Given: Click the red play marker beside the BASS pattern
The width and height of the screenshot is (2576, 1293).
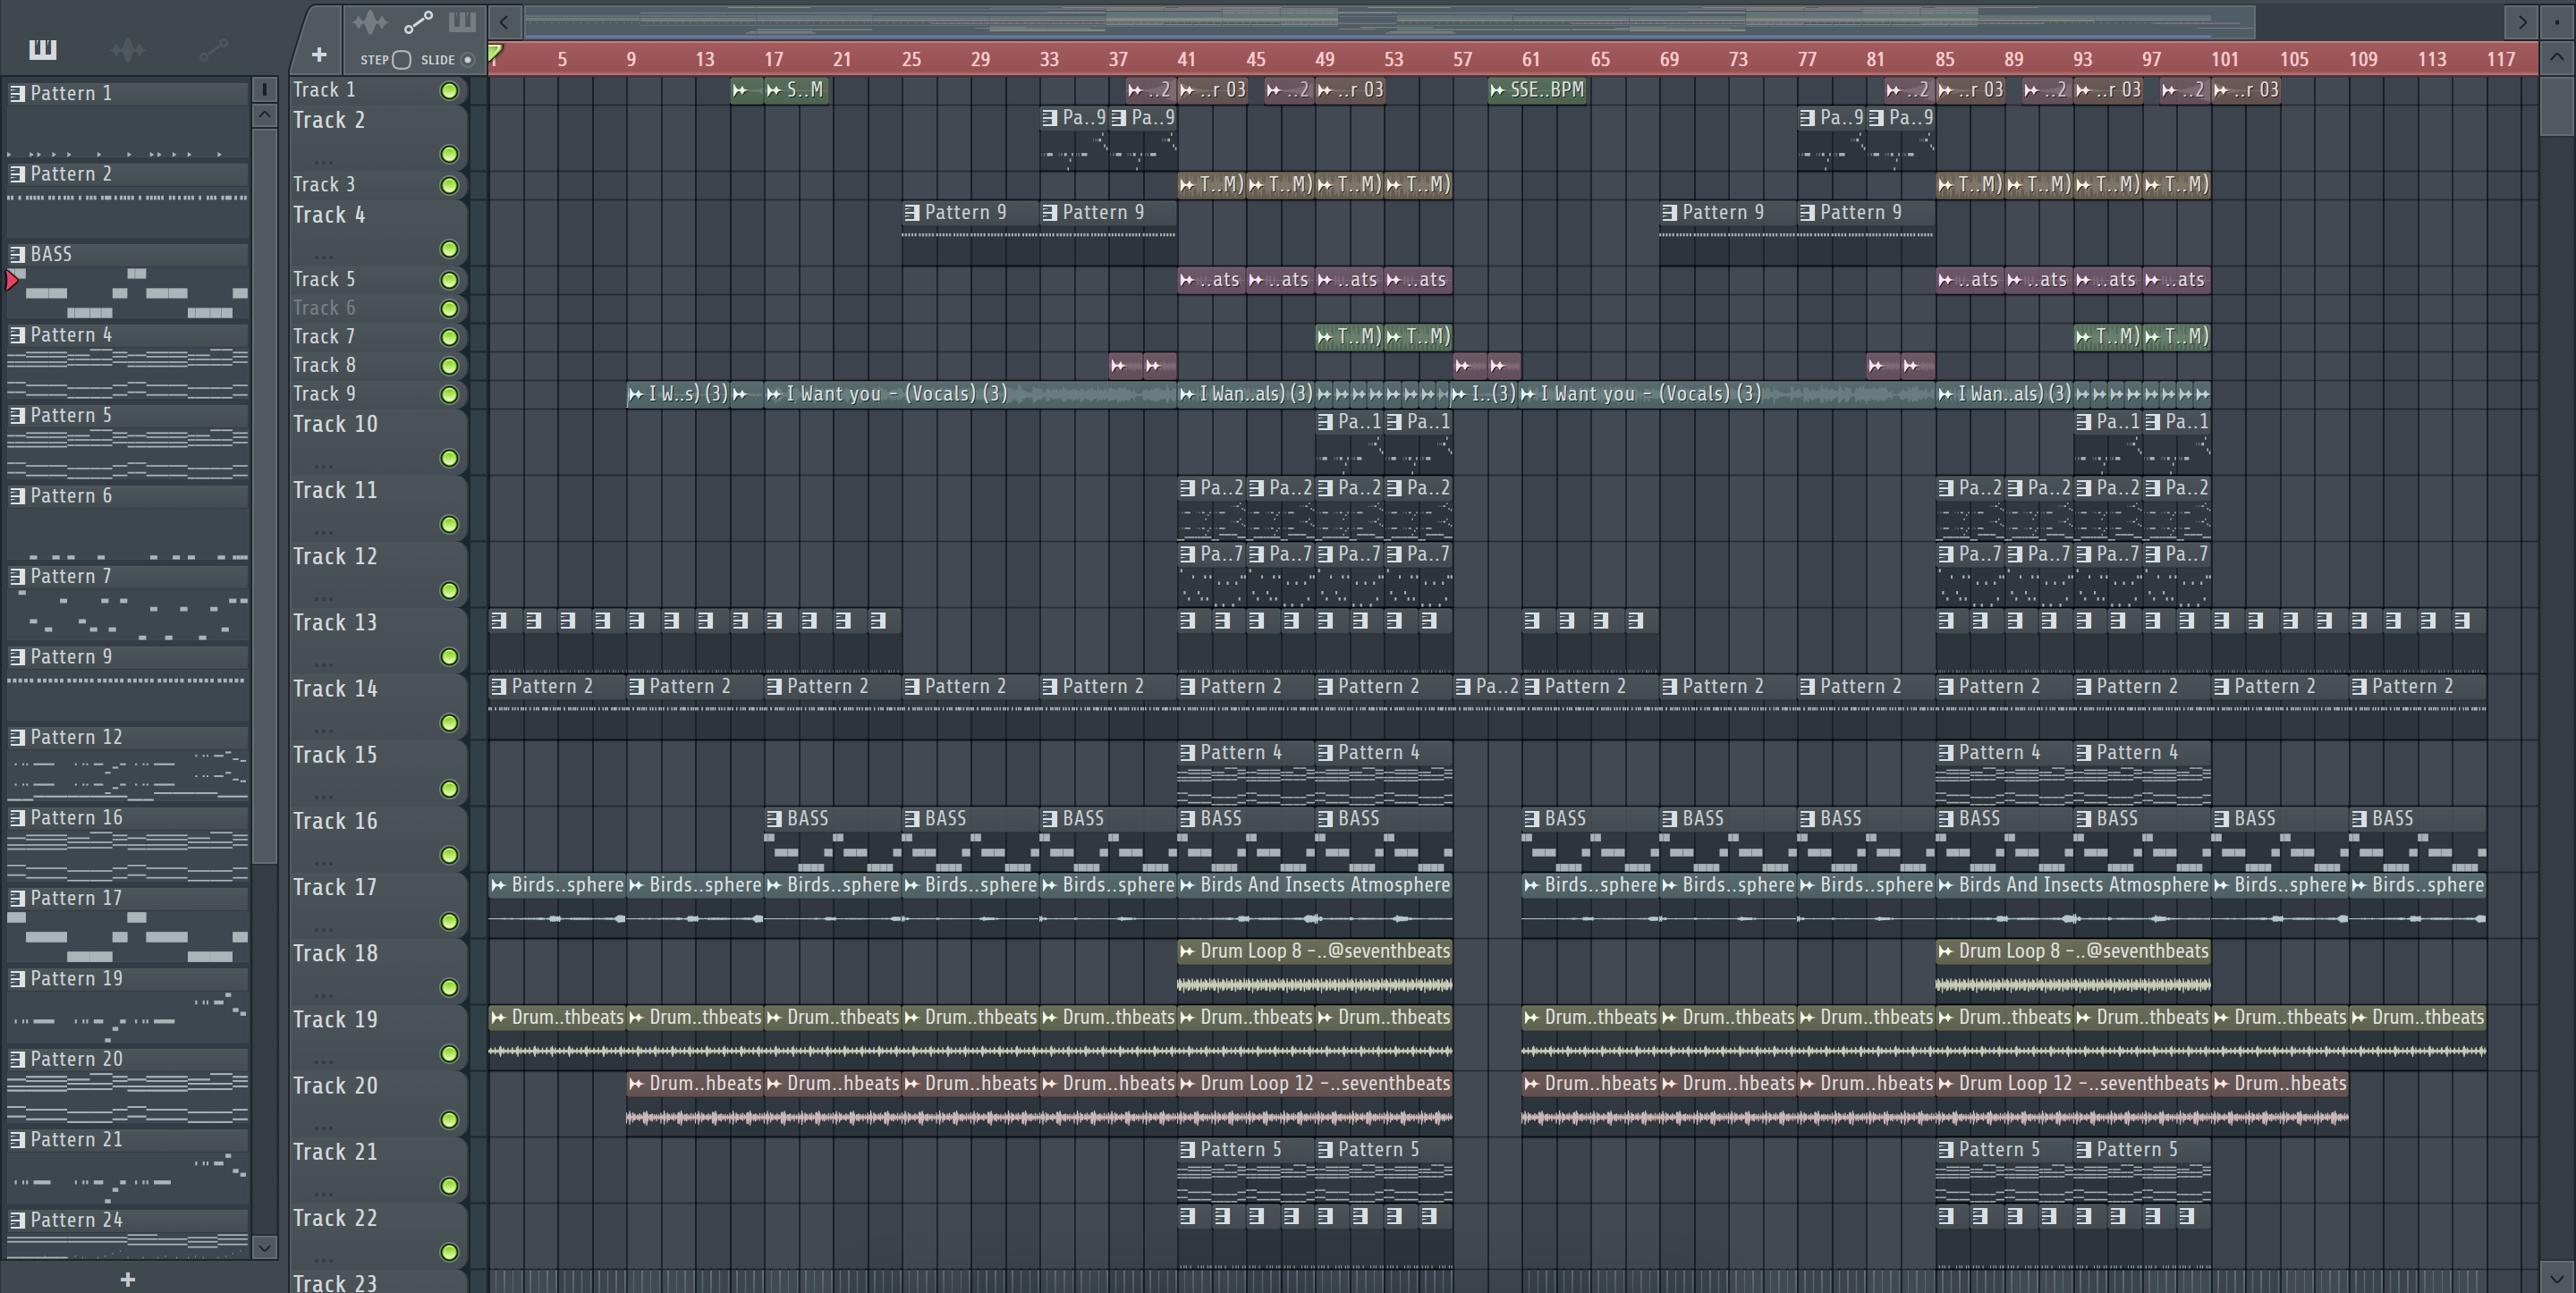Looking at the screenshot, I should pyautogui.click(x=12, y=280).
